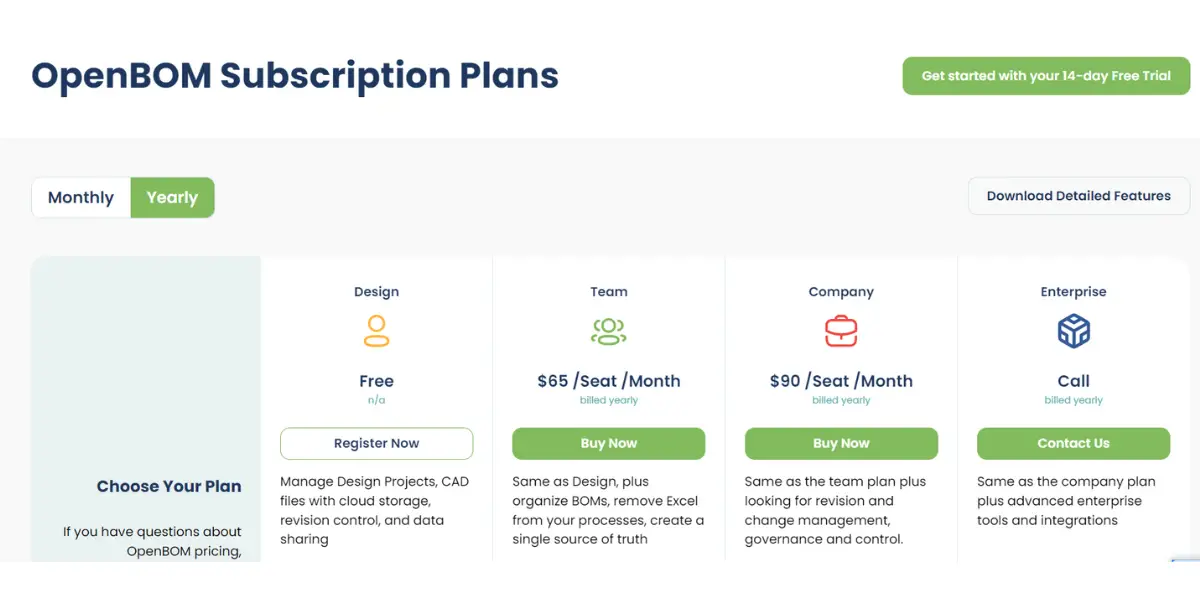Click the OpenBOM Subscription Plans title
The width and height of the screenshot is (1200, 600).
[x=295, y=76]
